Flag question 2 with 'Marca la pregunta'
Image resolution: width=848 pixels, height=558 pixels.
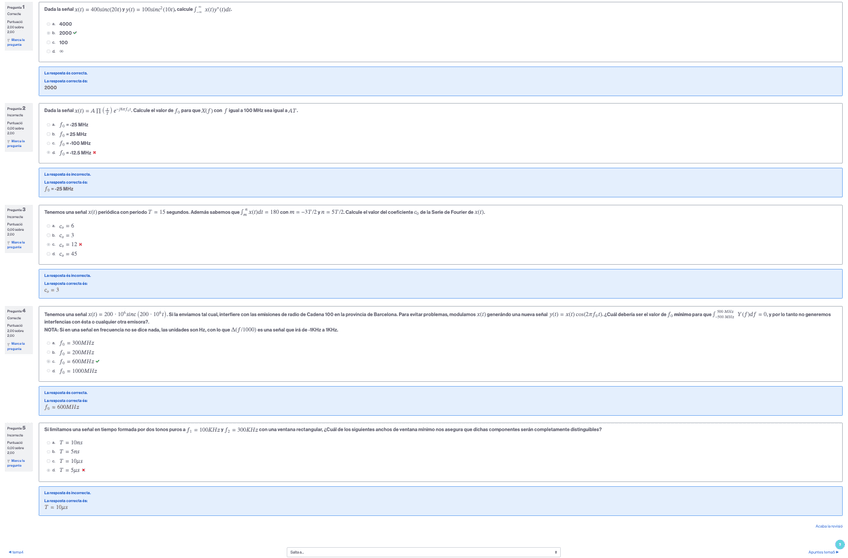click(x=16, y=143)
